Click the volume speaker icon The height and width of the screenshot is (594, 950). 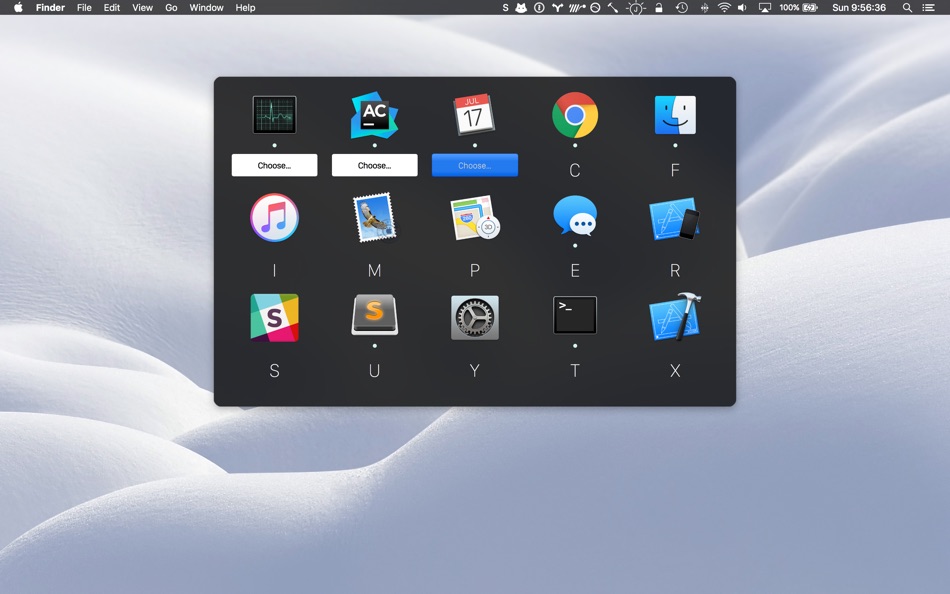click(x=742, y=7)
